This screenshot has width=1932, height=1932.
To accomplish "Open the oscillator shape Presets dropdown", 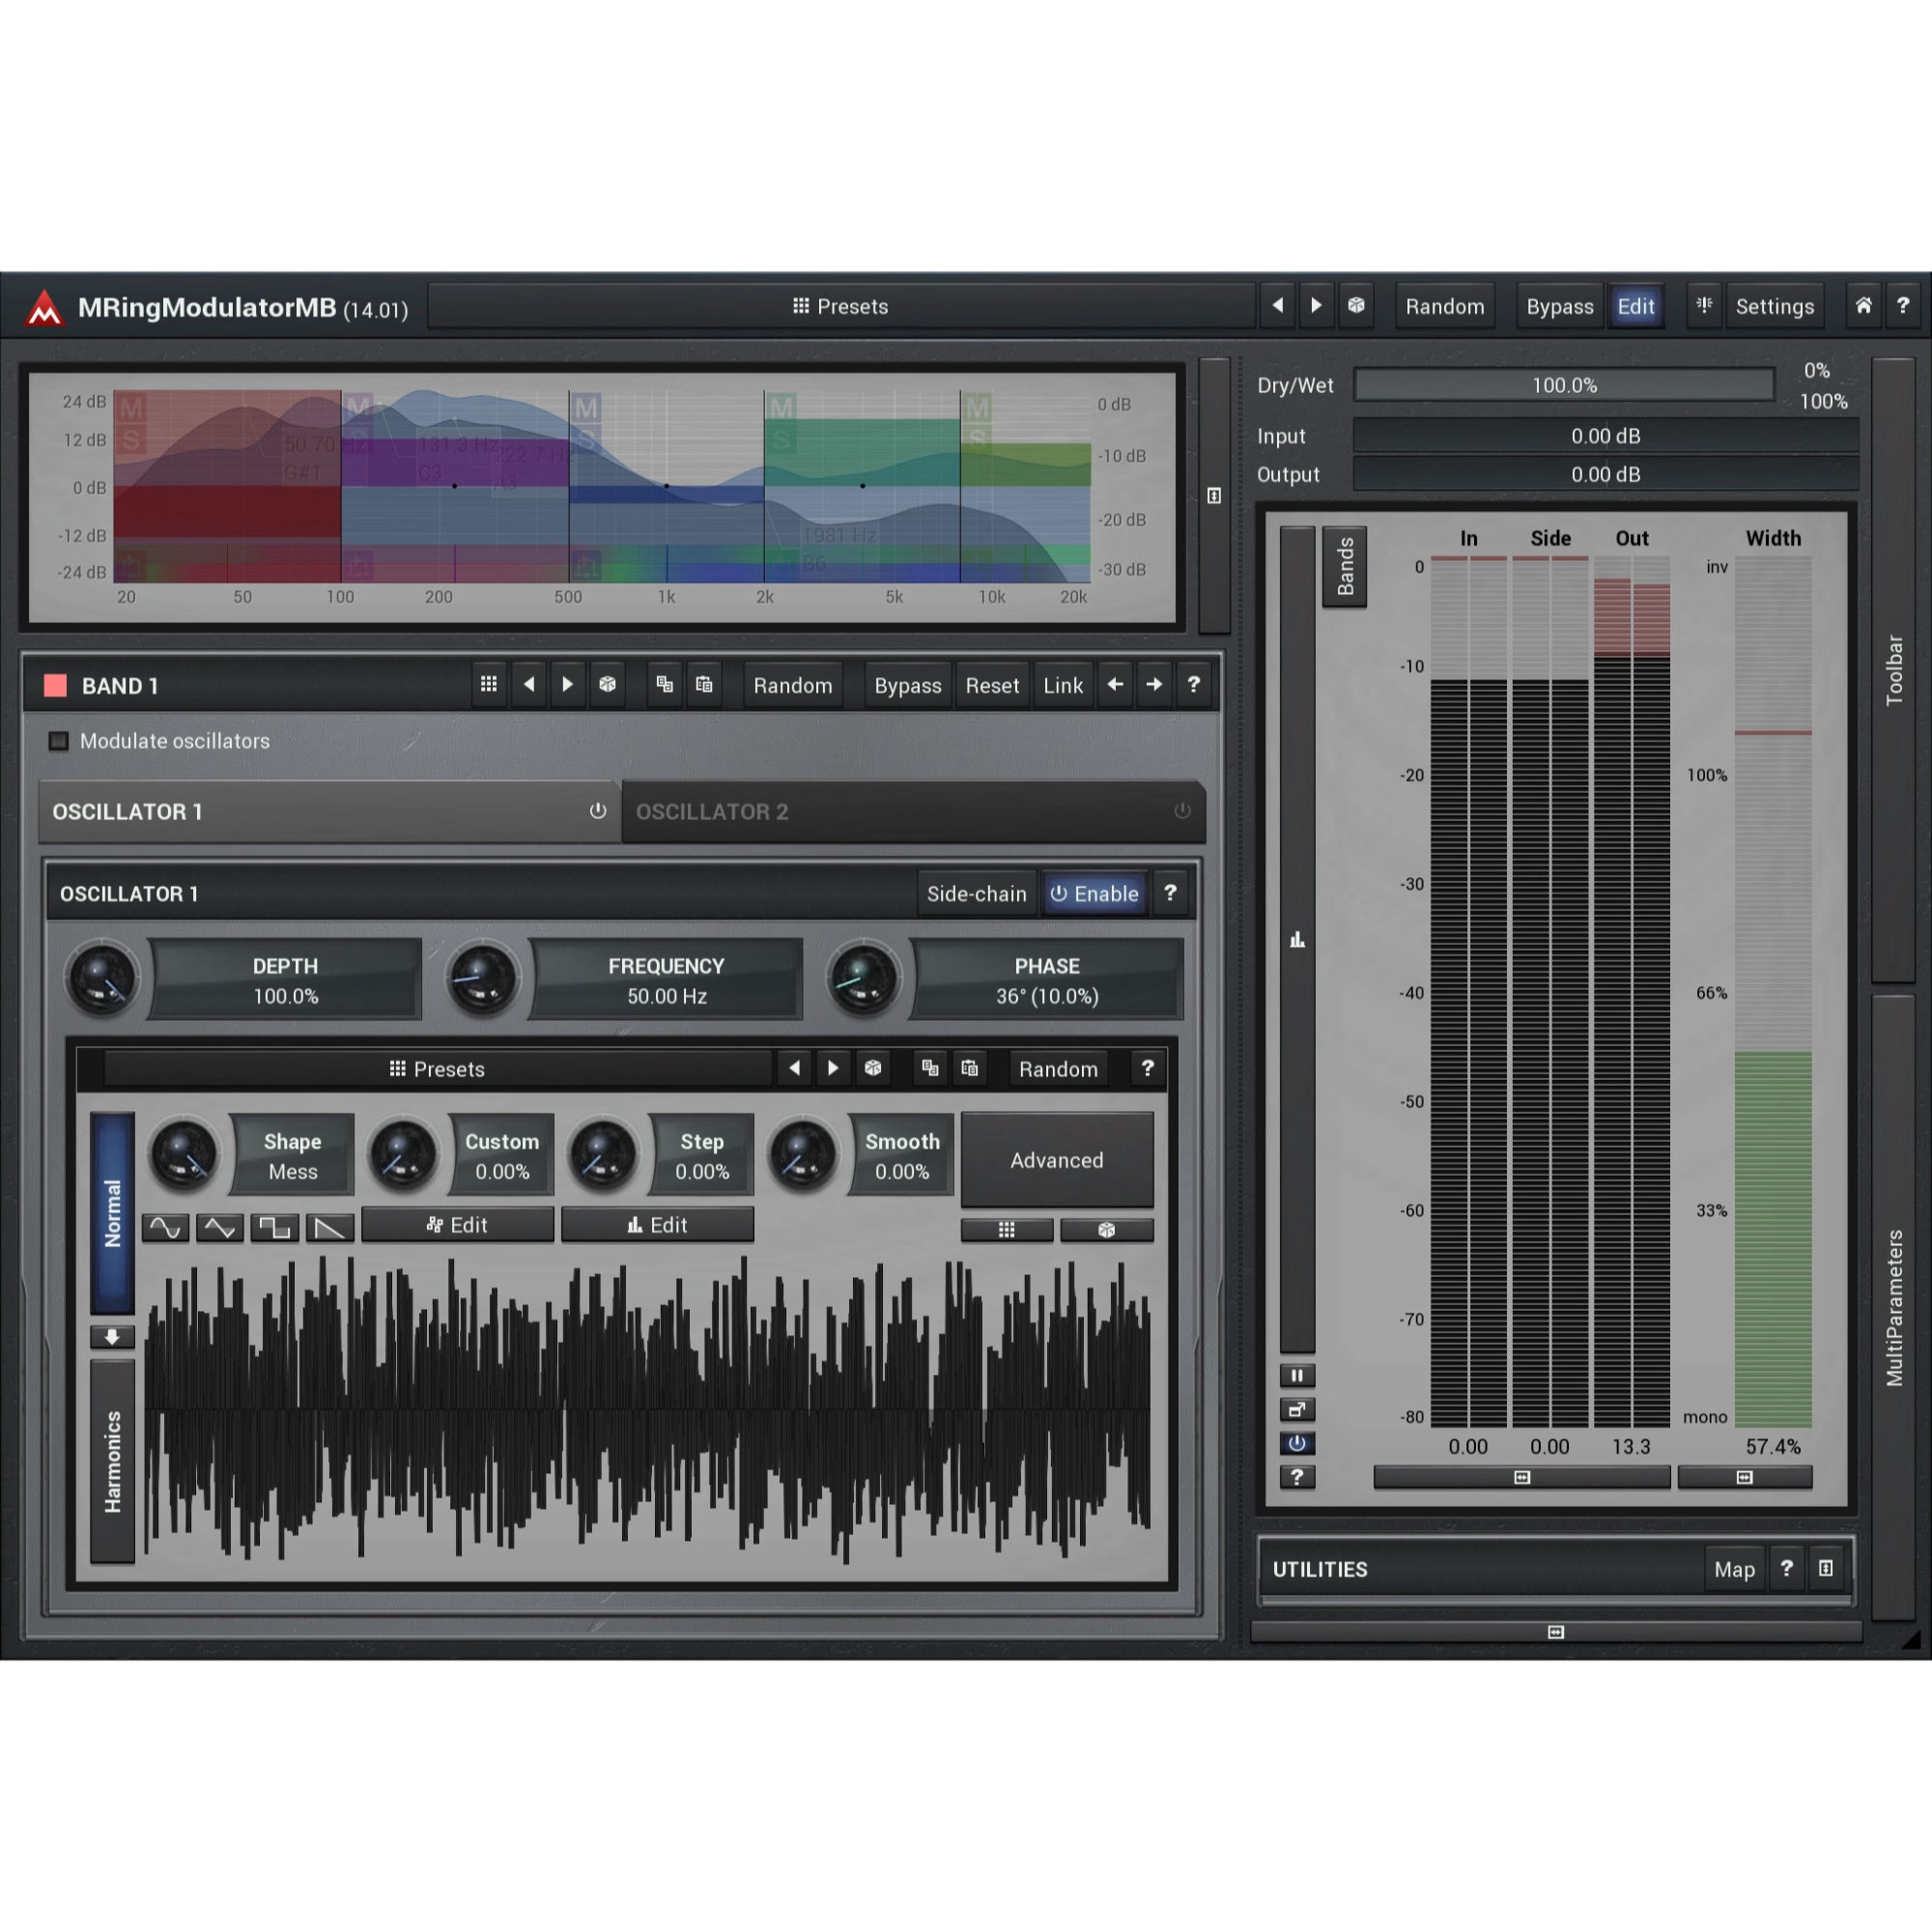I will pos(437,1069).
